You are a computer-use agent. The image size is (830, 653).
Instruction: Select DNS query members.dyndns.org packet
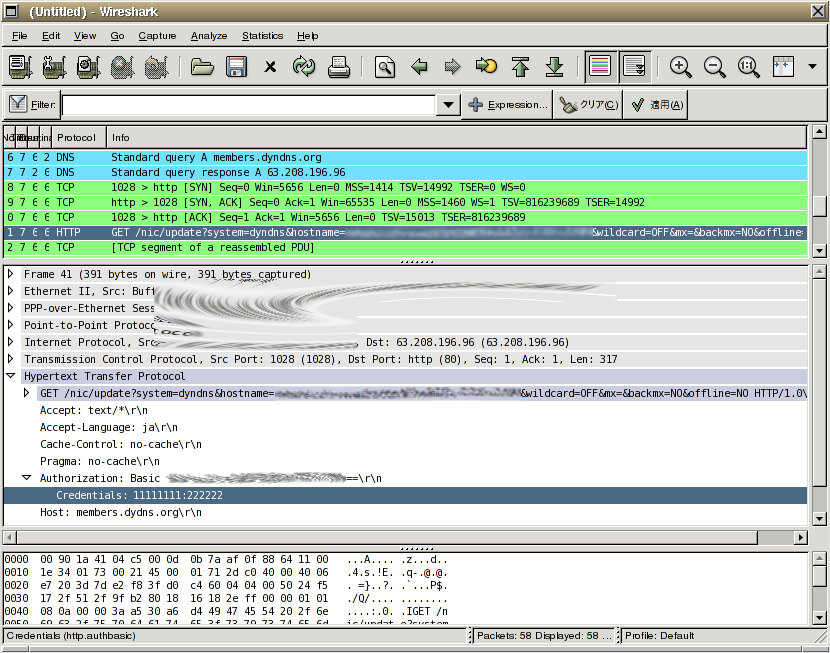pyautogui.click(x=405, y=157)
